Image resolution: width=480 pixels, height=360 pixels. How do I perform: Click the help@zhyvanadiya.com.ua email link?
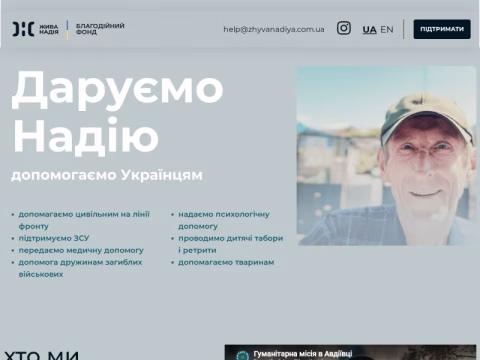(274, 29)
